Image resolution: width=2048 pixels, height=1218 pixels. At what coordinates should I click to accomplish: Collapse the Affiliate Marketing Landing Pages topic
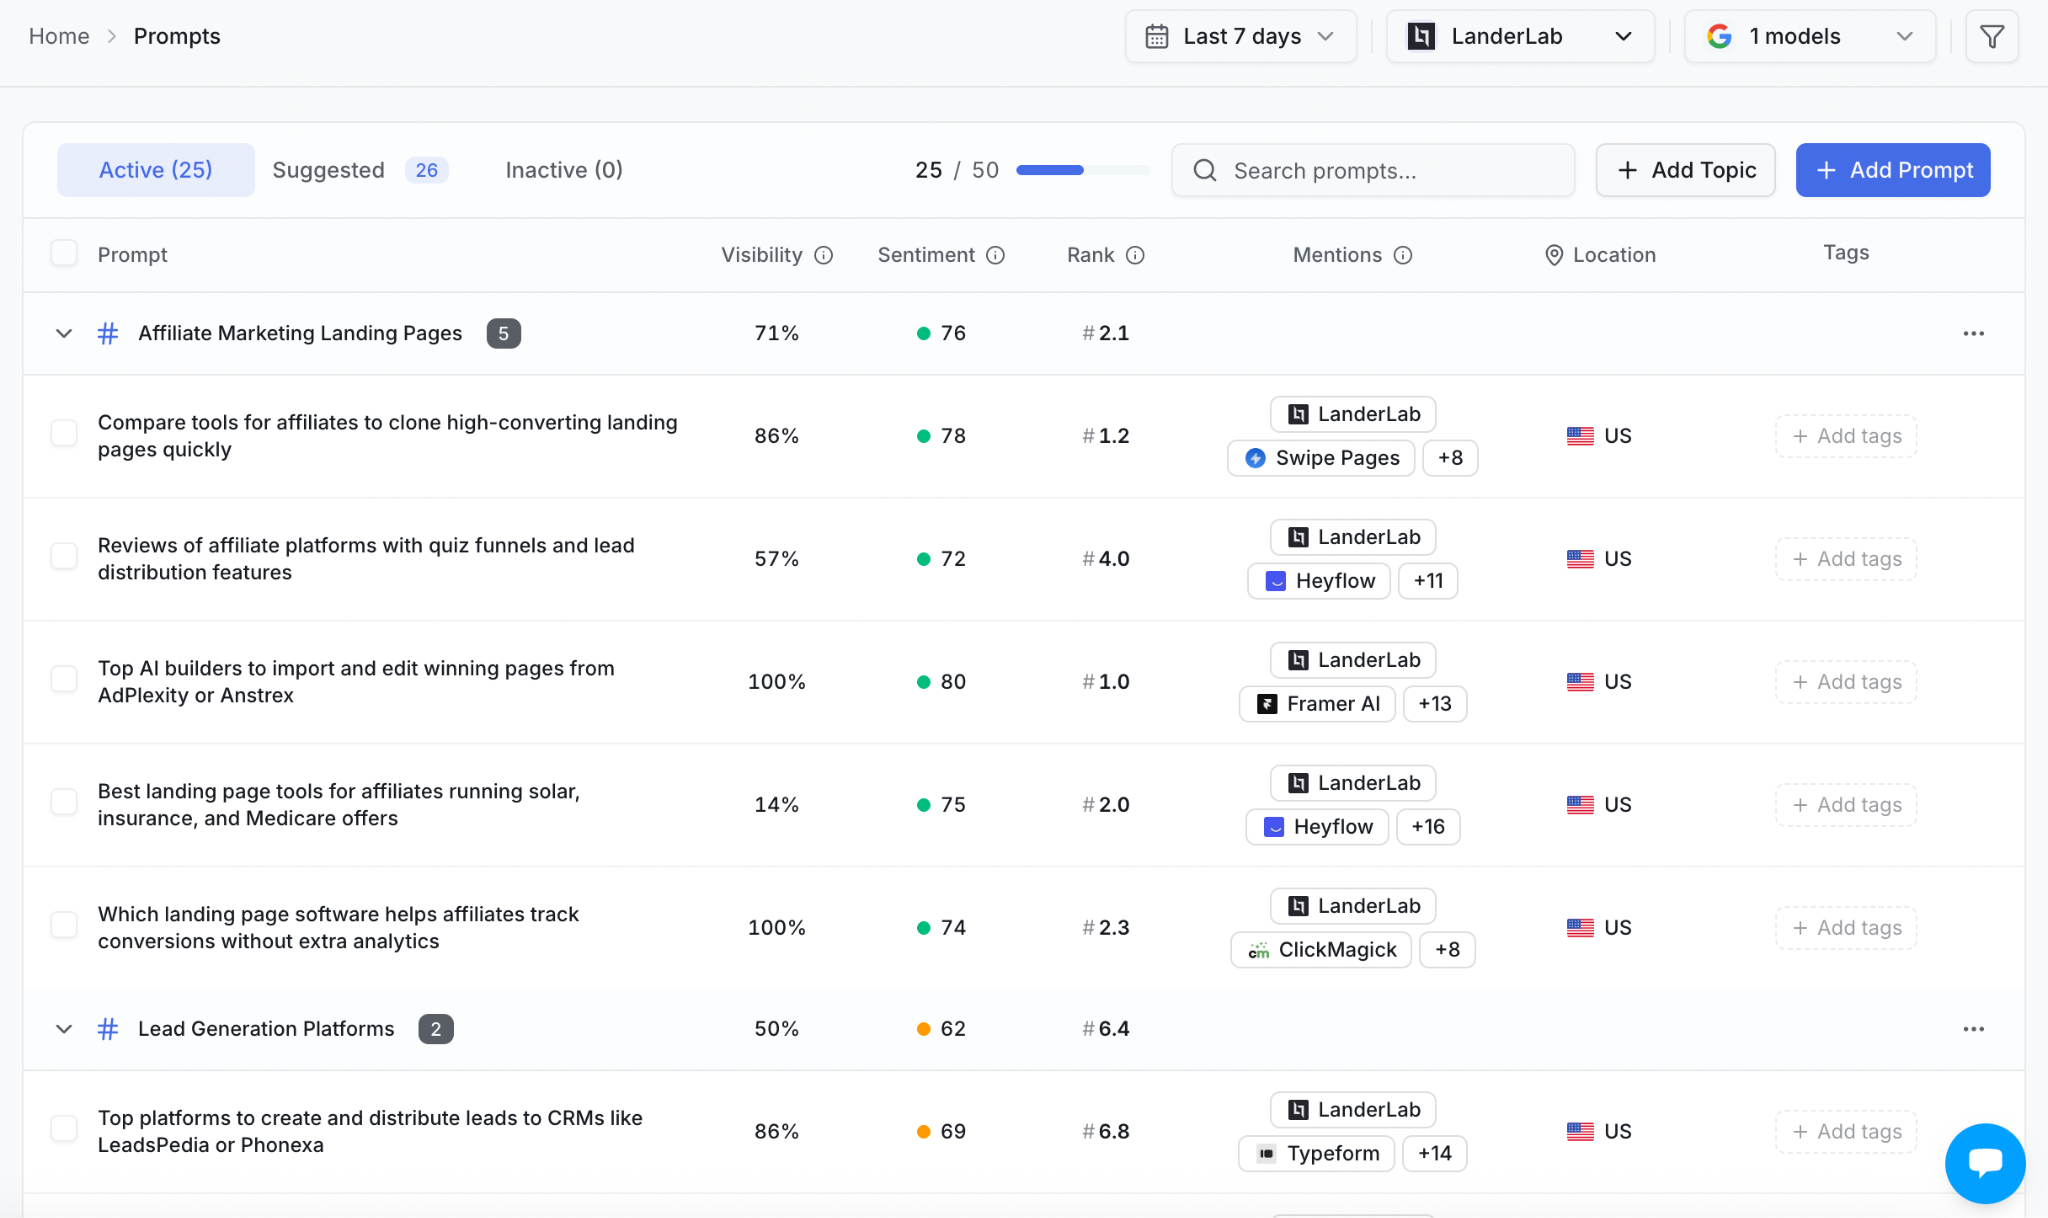point(64,333)
